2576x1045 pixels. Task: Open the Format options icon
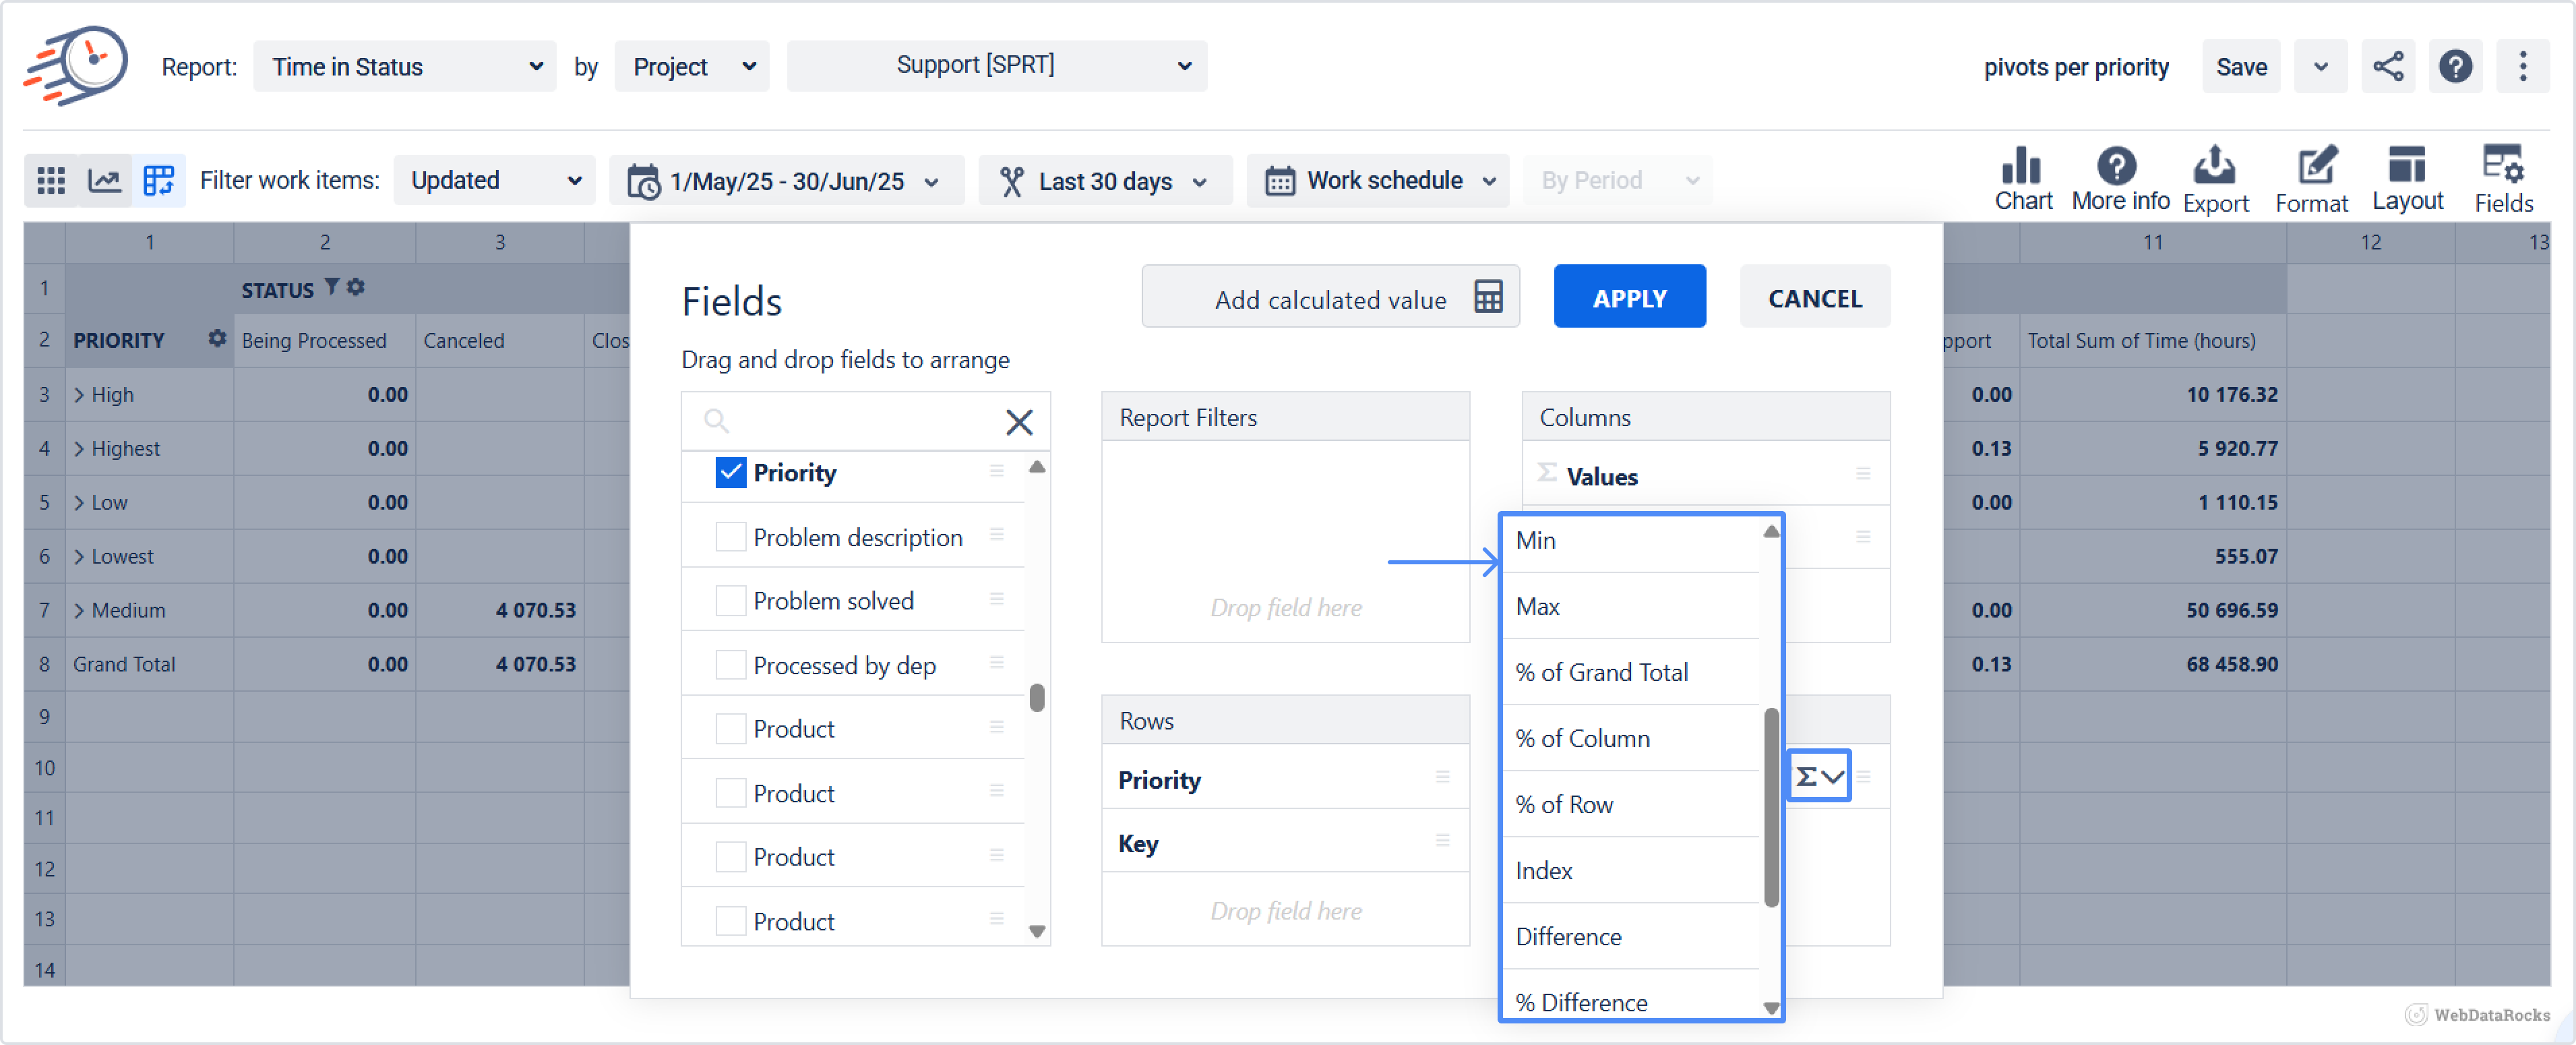pos(2311,178)
